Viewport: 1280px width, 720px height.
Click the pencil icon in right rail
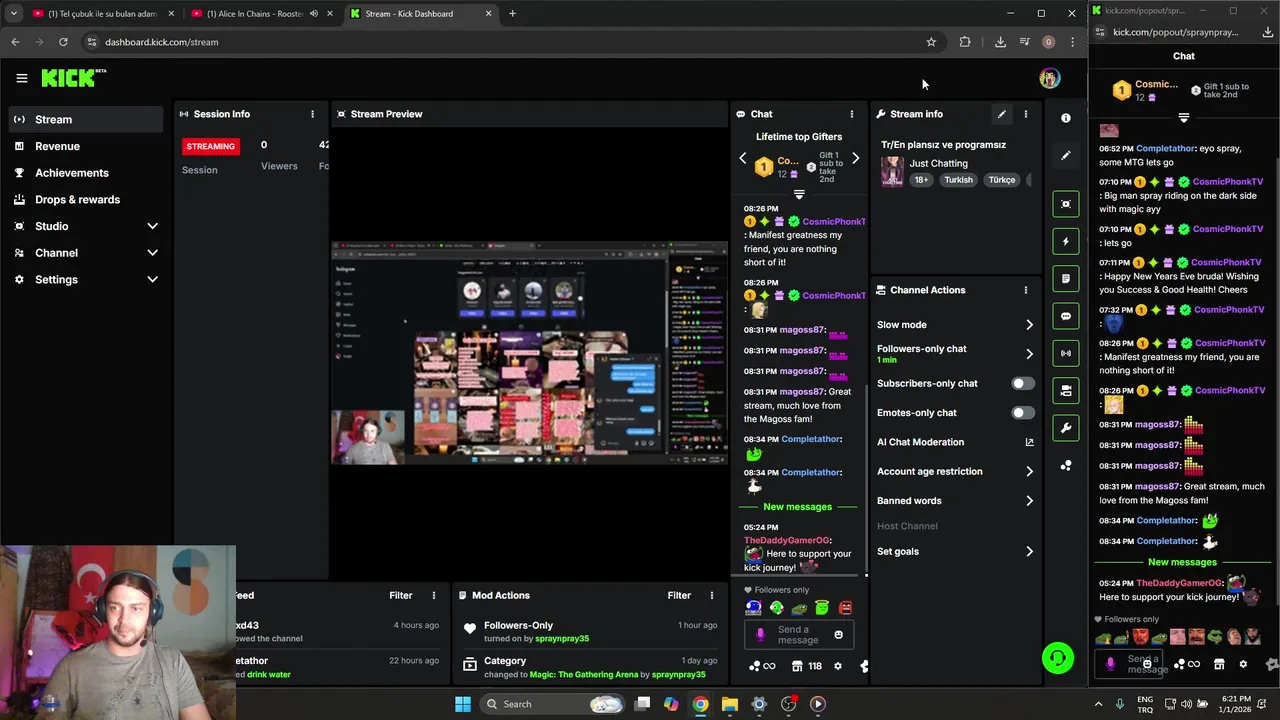point(1066,156)
